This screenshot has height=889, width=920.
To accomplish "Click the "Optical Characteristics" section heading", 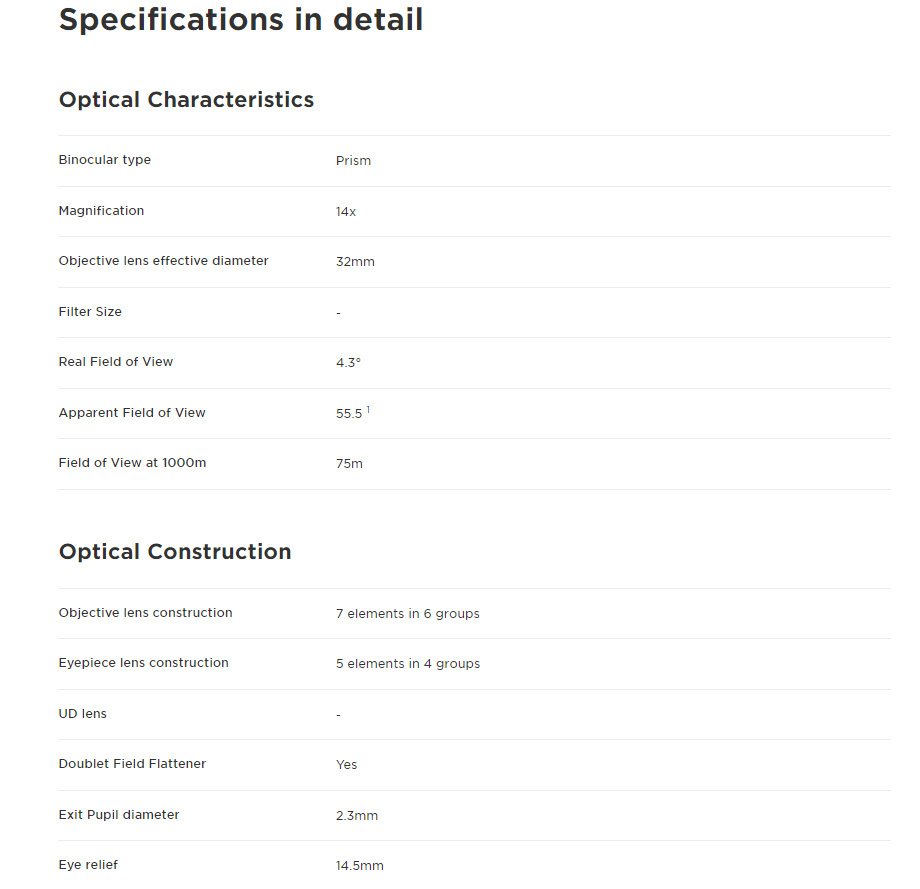I will click(x=186, y=100).
